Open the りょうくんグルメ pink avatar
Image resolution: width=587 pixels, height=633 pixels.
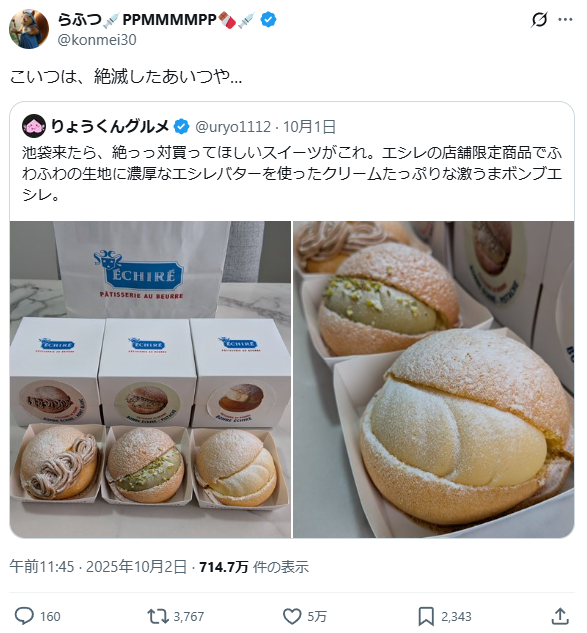[34, 126]
